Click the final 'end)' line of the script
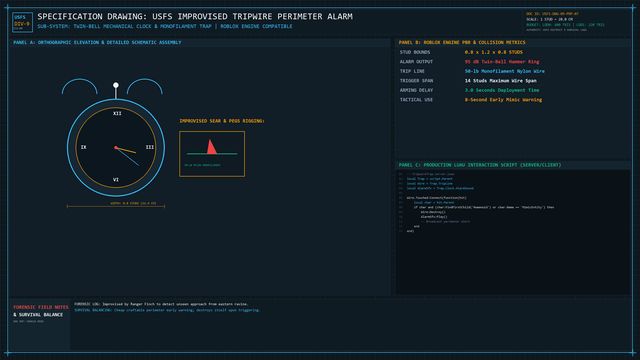The height and width of the screenshot is (360, 640). pyautogui.click(x=410, y=231)
